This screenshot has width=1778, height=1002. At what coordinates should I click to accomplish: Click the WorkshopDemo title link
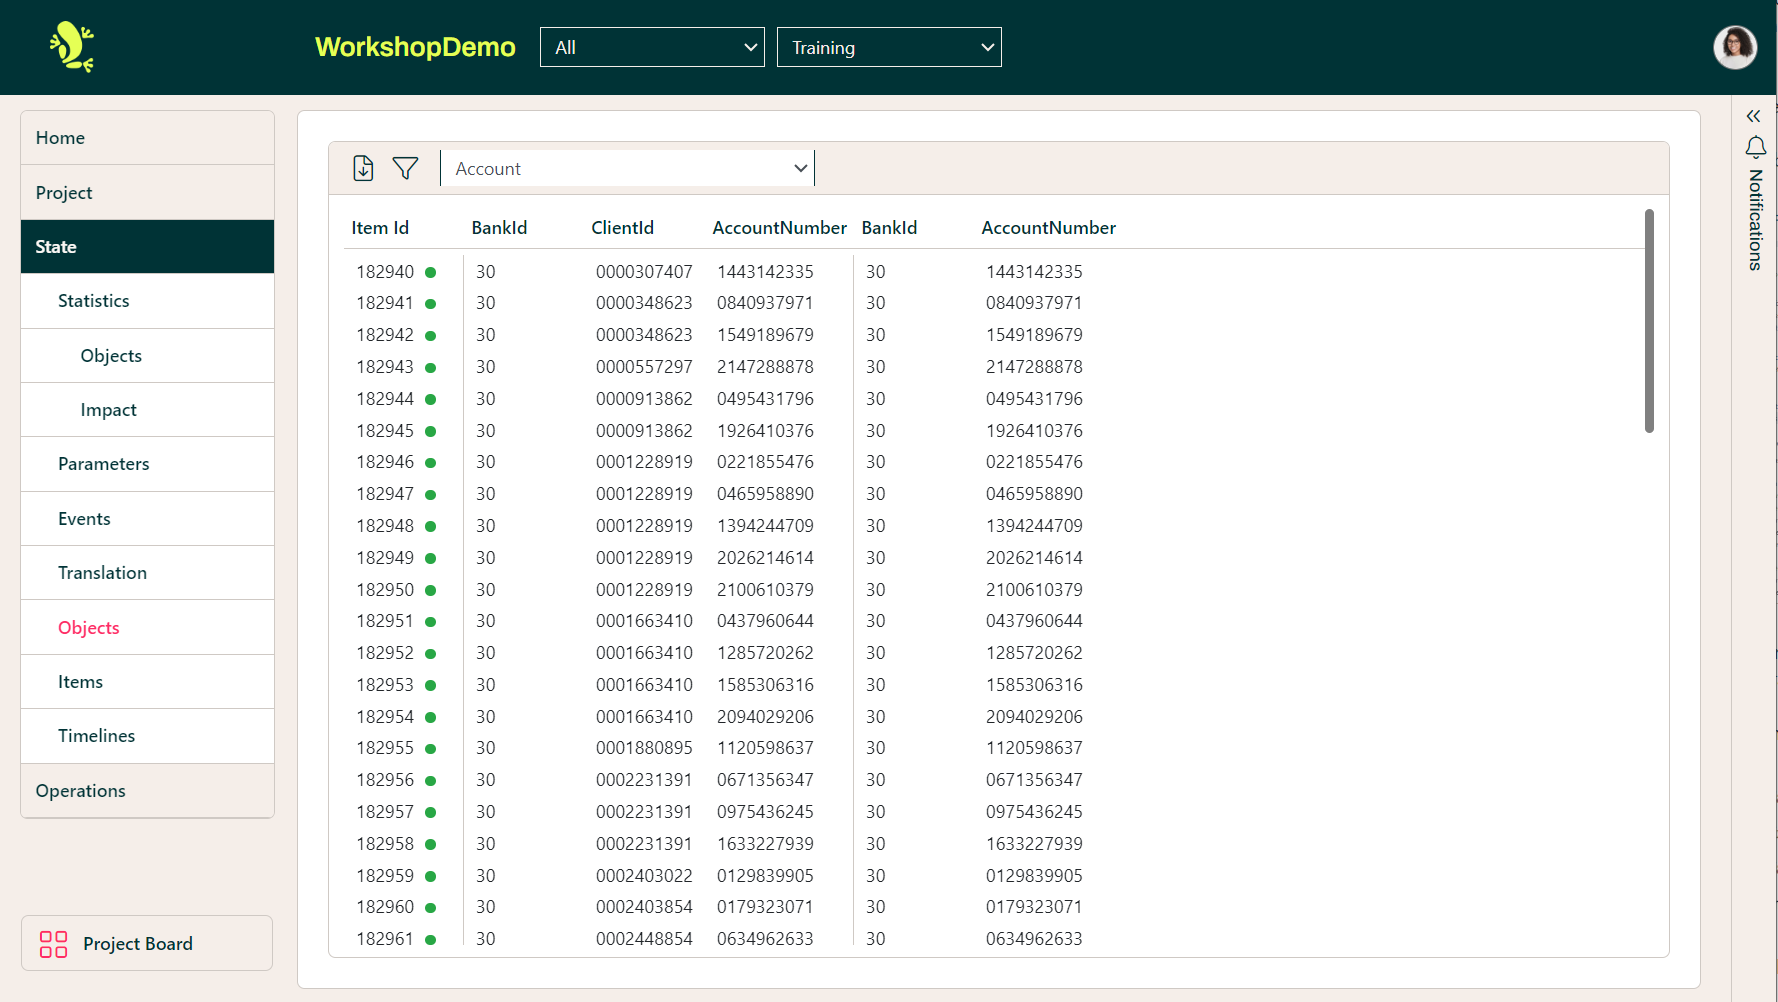pyautogui.click(x=415, y=47)
